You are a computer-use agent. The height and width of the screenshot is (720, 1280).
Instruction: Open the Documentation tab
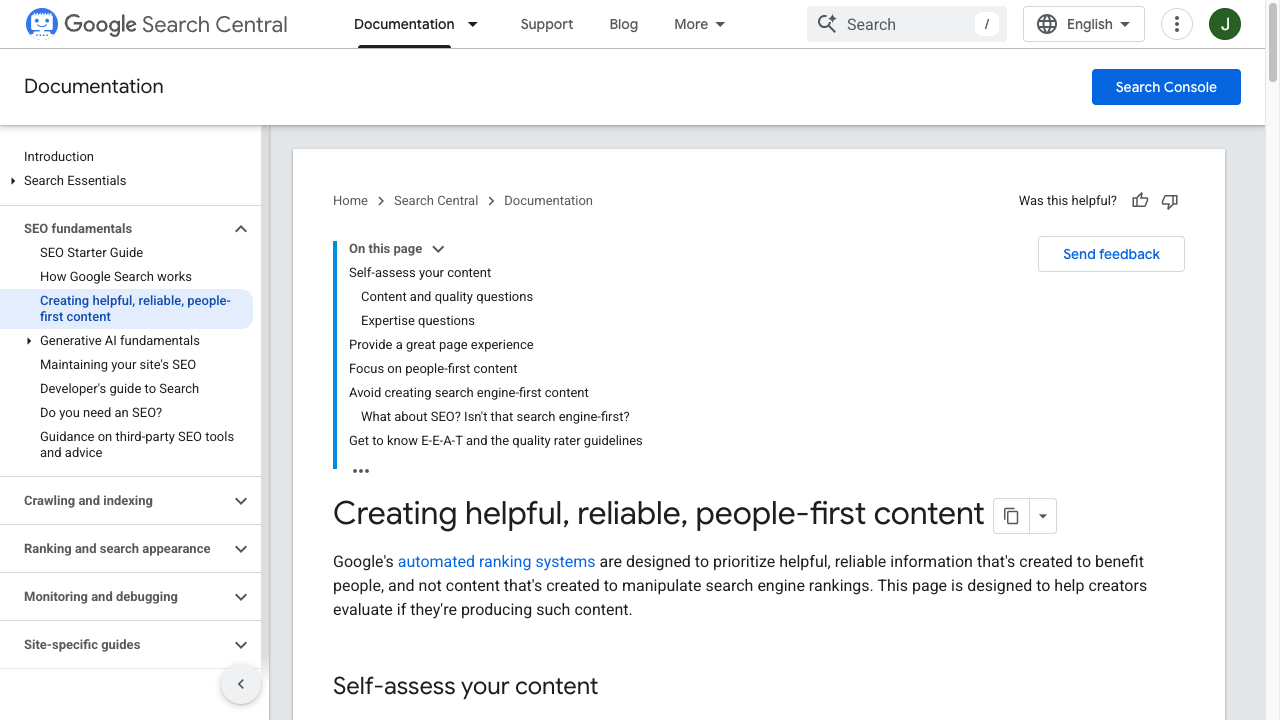[x=404, y=24]
